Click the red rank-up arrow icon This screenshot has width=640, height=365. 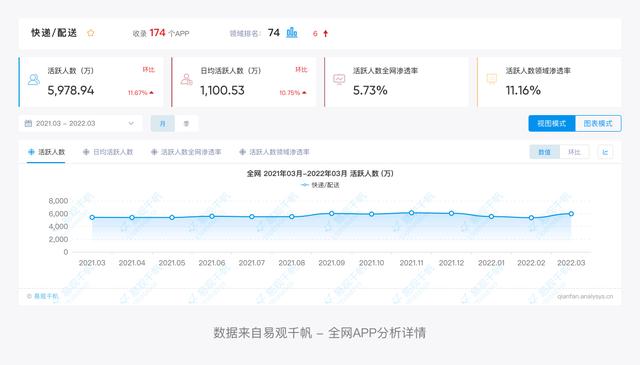tap(326, 33)
